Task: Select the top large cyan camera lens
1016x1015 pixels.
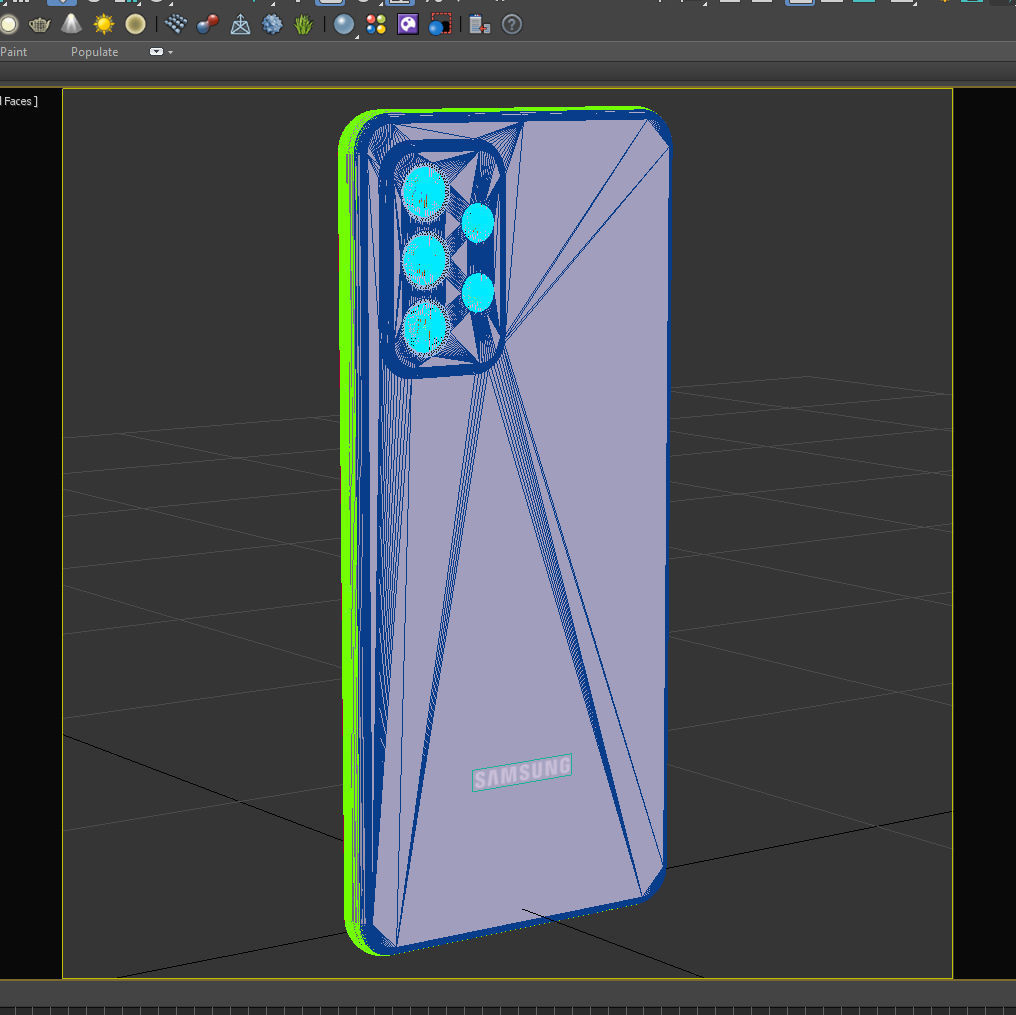Action: tap(425, 192)
